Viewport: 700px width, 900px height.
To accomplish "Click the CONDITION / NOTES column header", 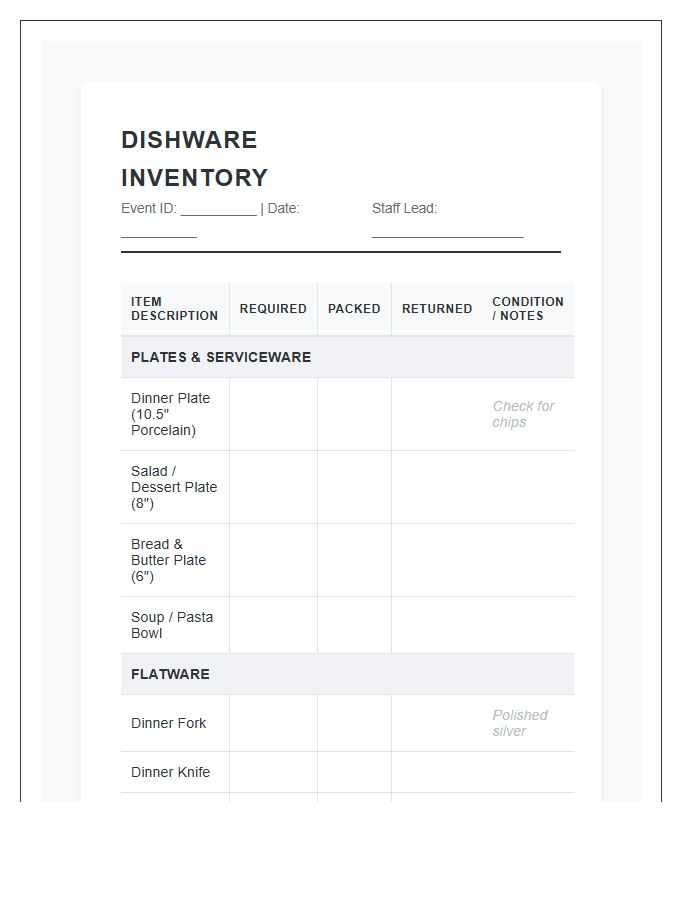I will pos(527,309).
